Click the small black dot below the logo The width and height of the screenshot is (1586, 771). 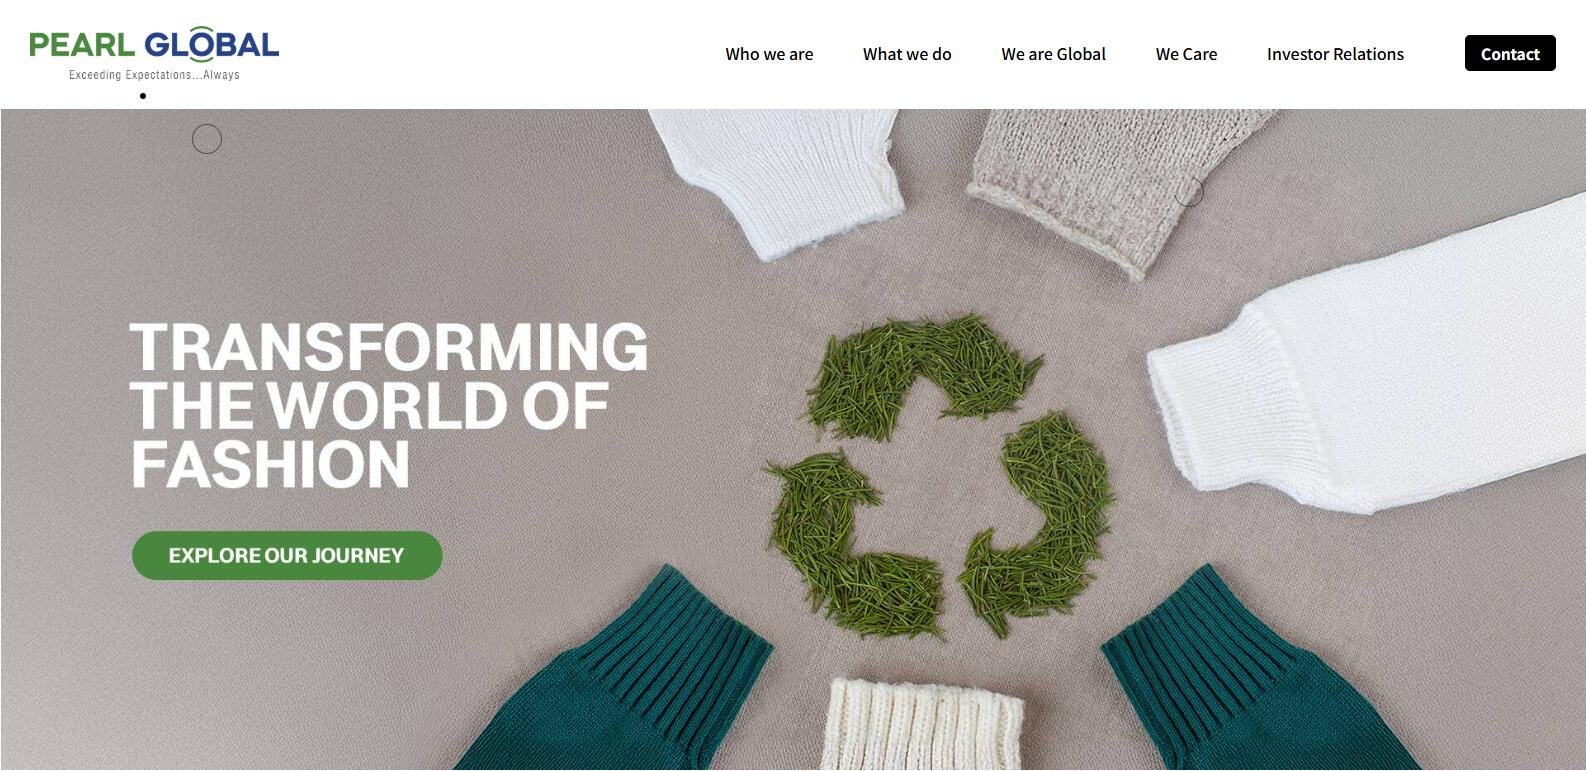coord(143,96)
